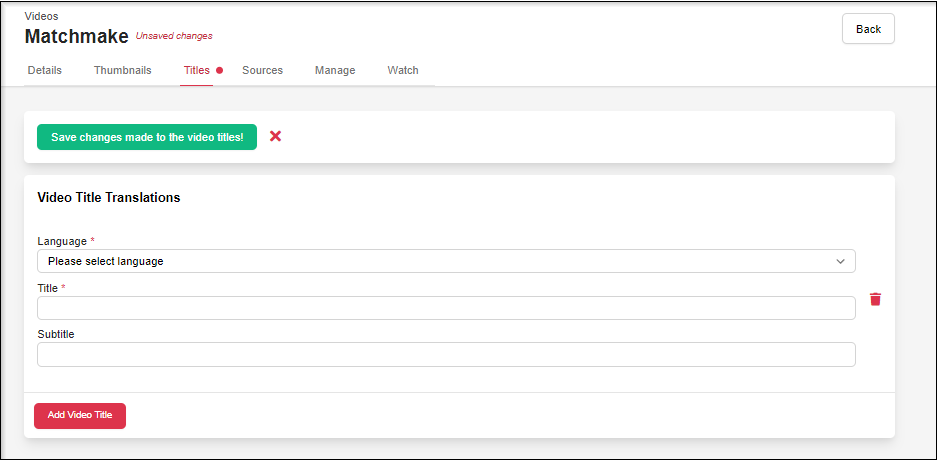937x460 pixels.
Task: Click the 'Unsaved changes' notice text
Action: click(x=174, y=36)
